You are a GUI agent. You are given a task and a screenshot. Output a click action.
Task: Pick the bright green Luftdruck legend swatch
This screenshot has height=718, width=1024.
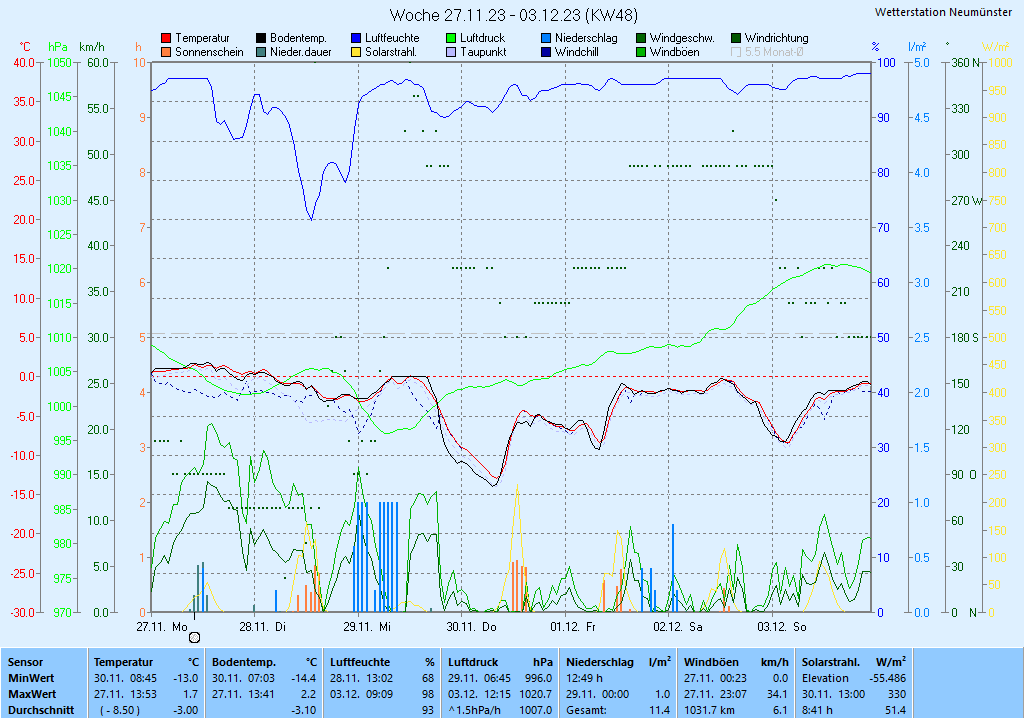(451, 39)
